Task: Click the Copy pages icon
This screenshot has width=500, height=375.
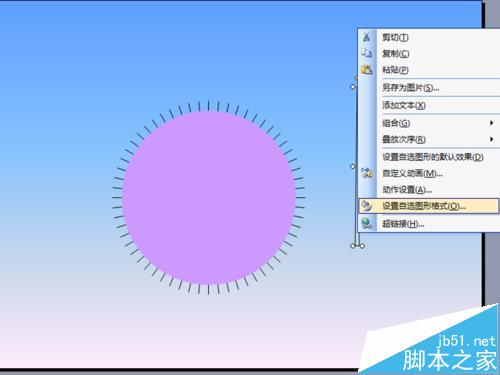Action: pyautogui.click(x=367, y=53)
